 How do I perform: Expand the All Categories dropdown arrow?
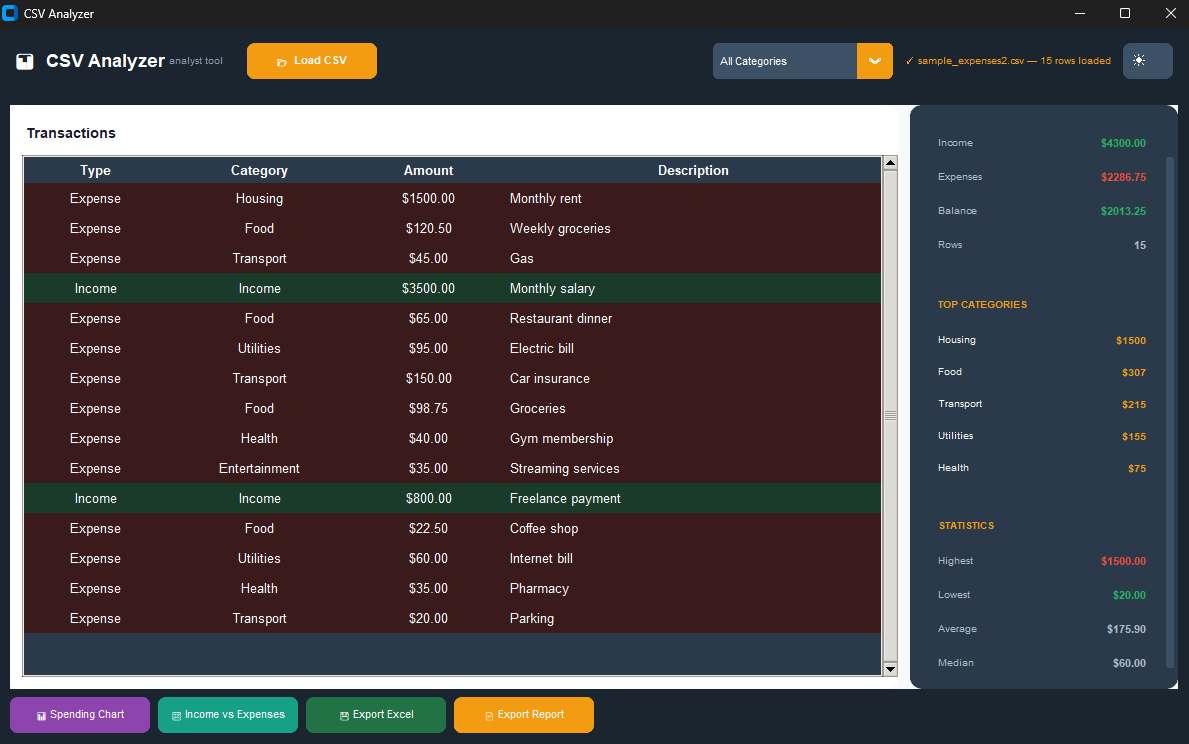[x=874, y=61]
